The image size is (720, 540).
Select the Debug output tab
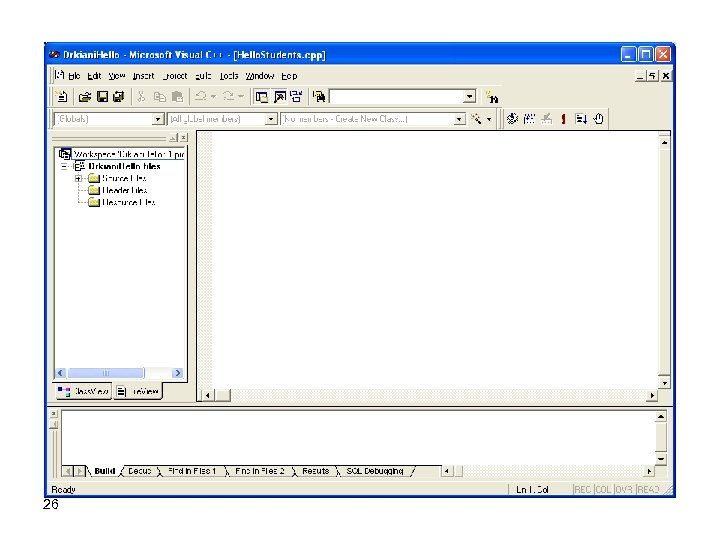(140, 471)
